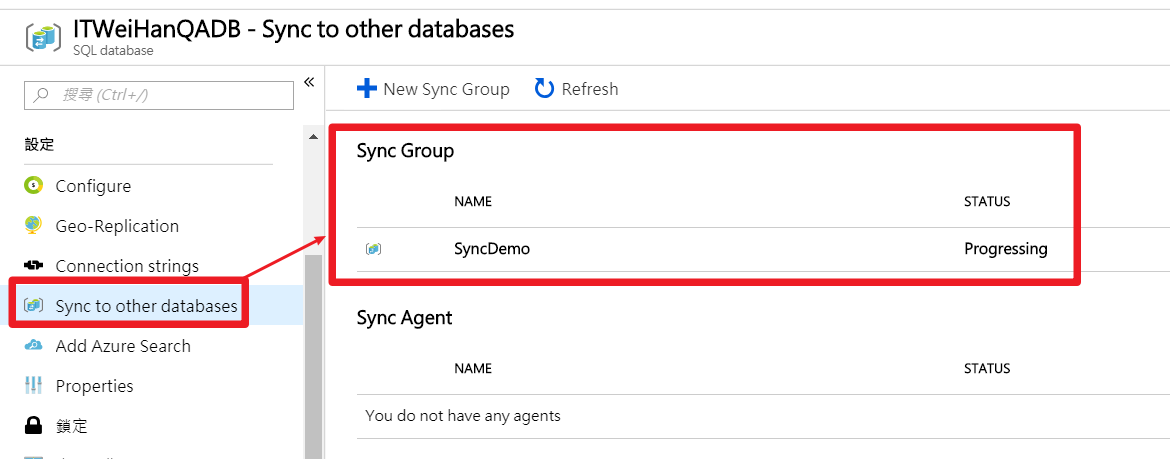The image size is (1170, 460).
Task: Click 'You do not have any agents' text
Action: (463, 415)
